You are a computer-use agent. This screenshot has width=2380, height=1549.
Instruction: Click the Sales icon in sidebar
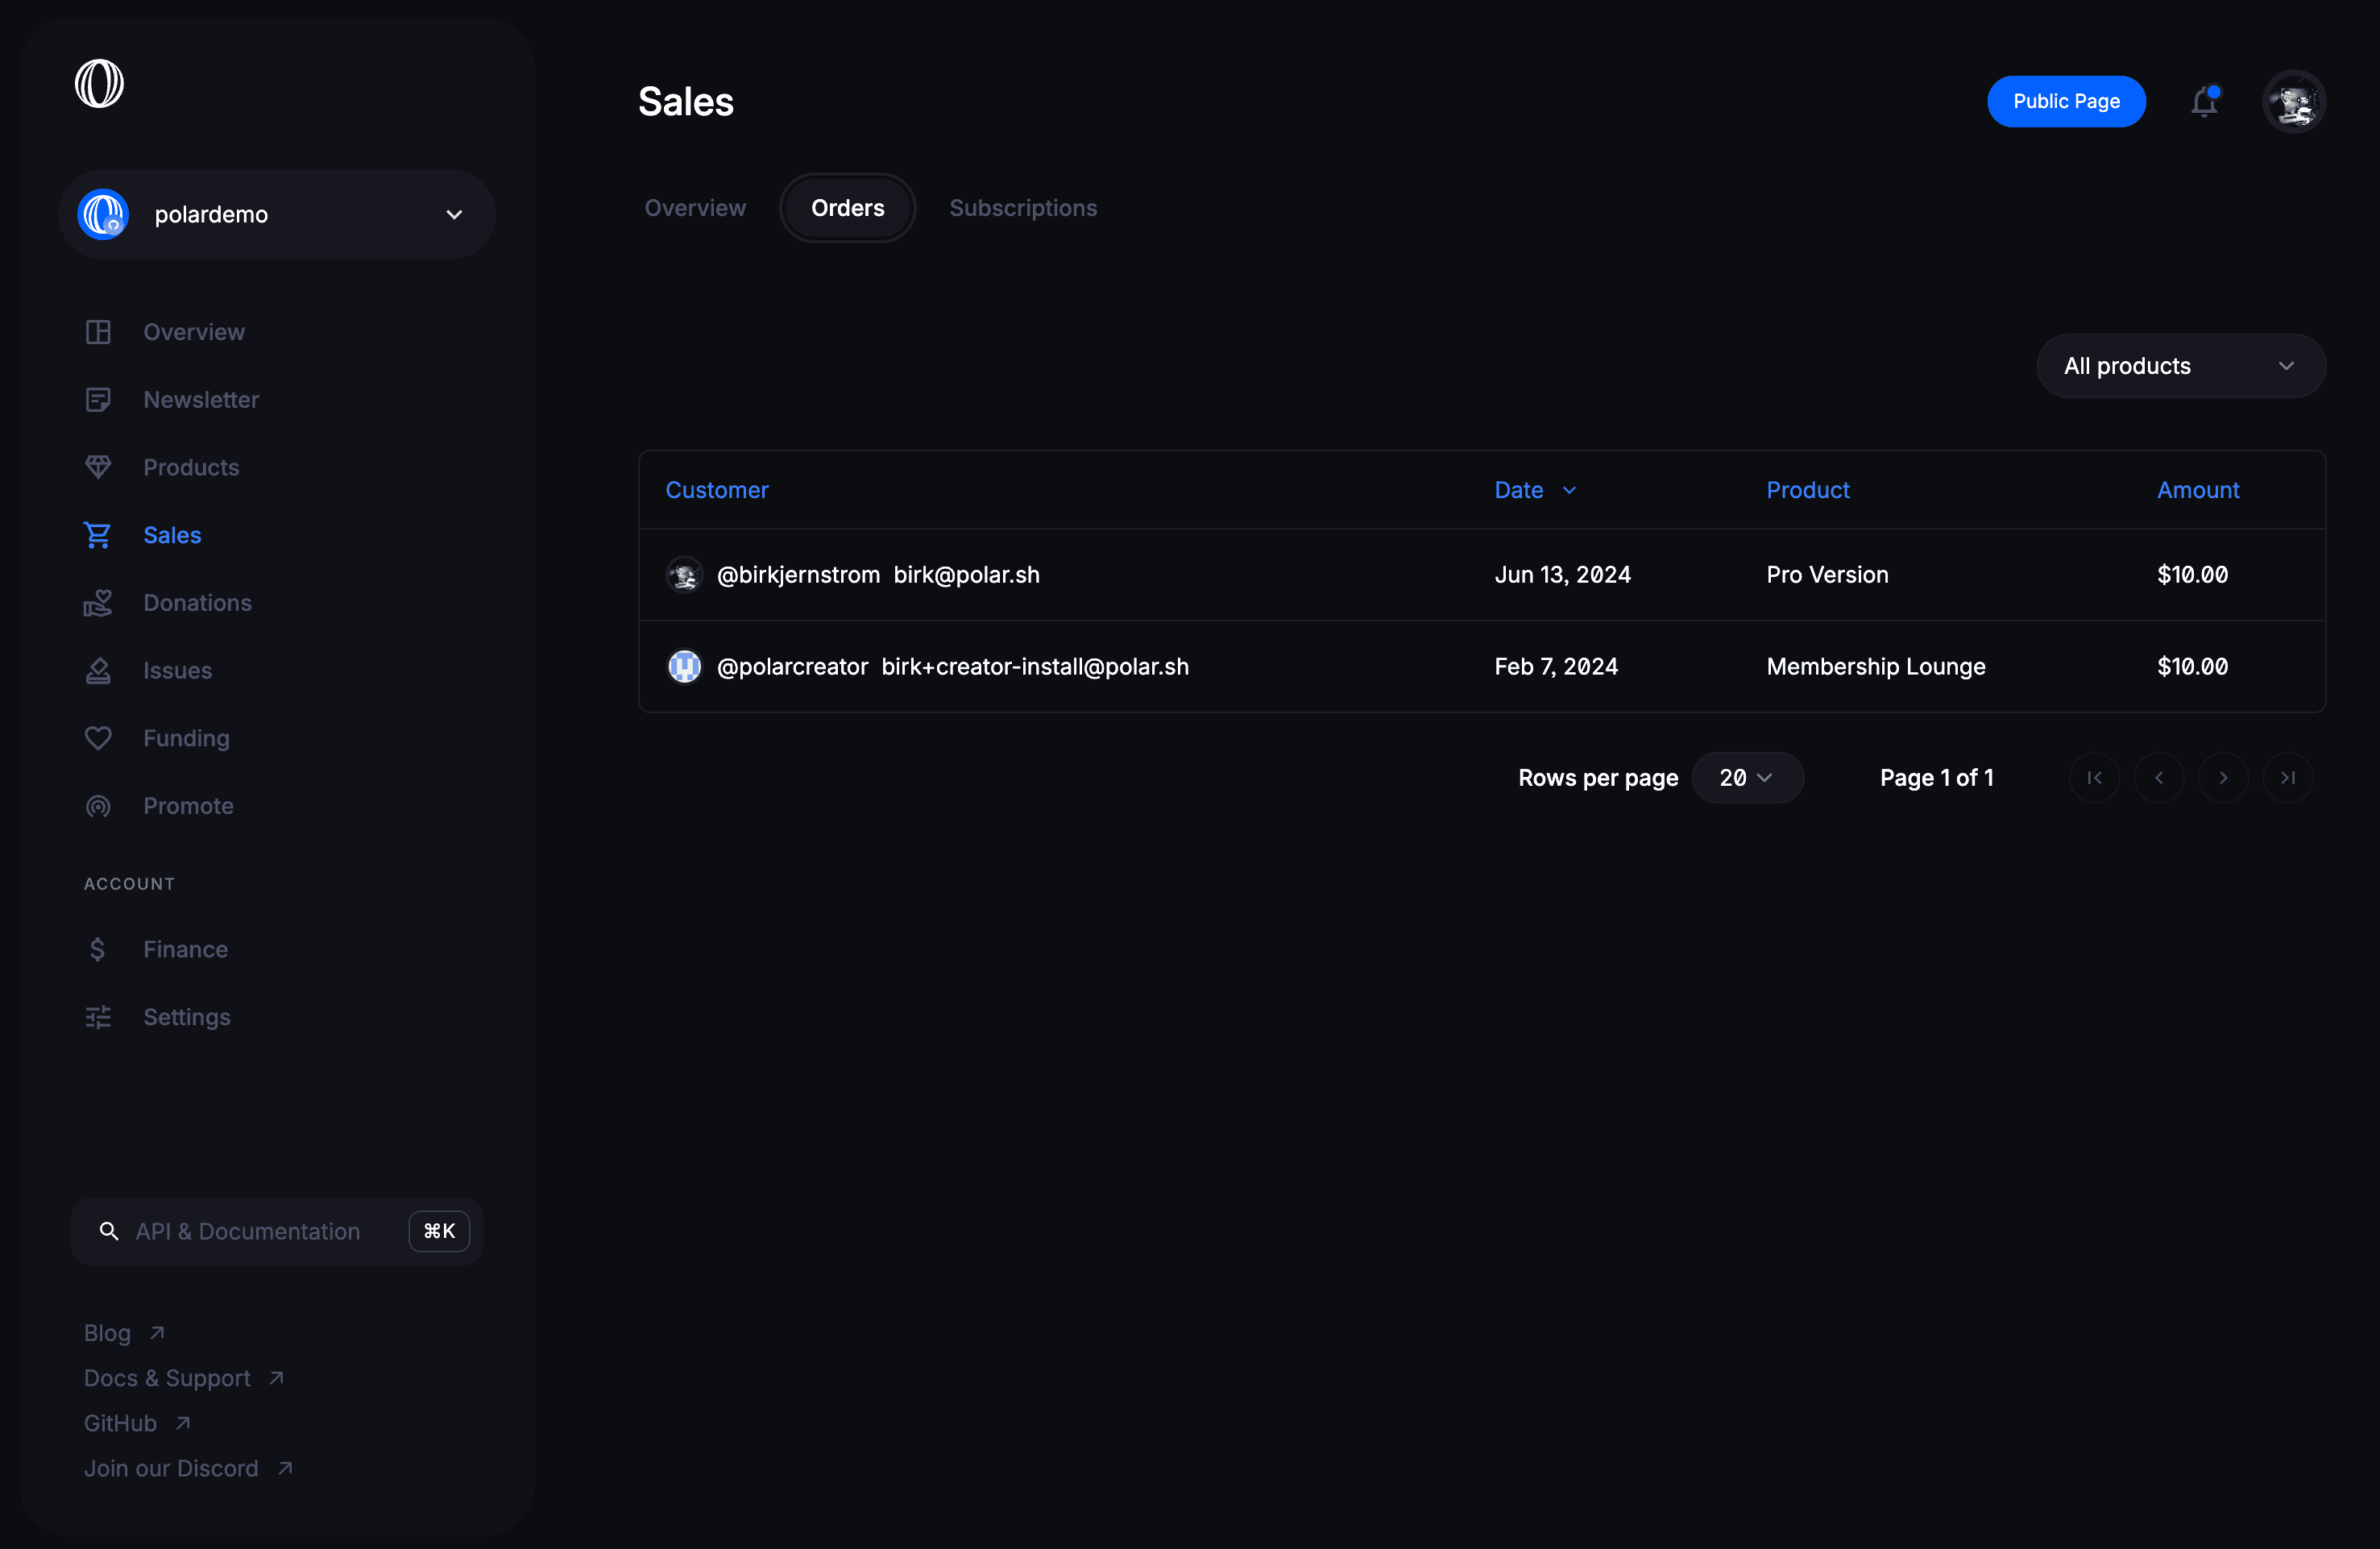[x=99, y=534]
